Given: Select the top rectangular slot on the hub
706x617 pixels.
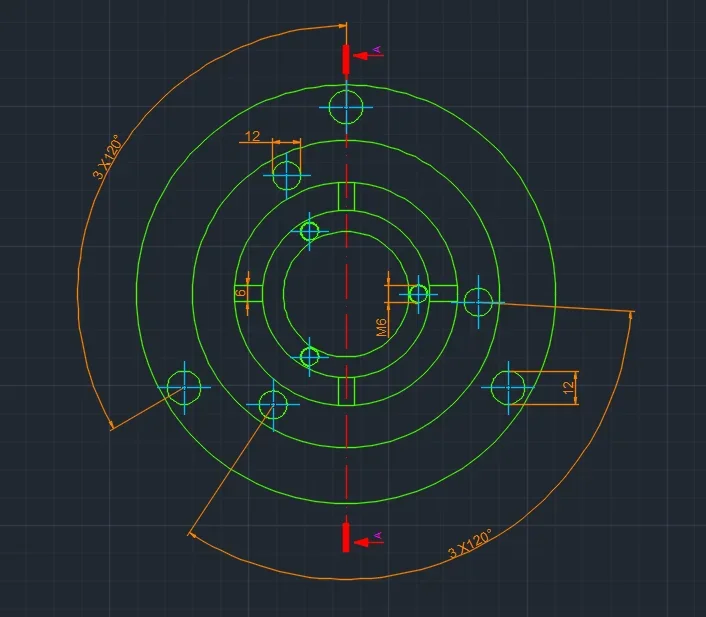Looking at the screenshot, I should click(346, 196).
